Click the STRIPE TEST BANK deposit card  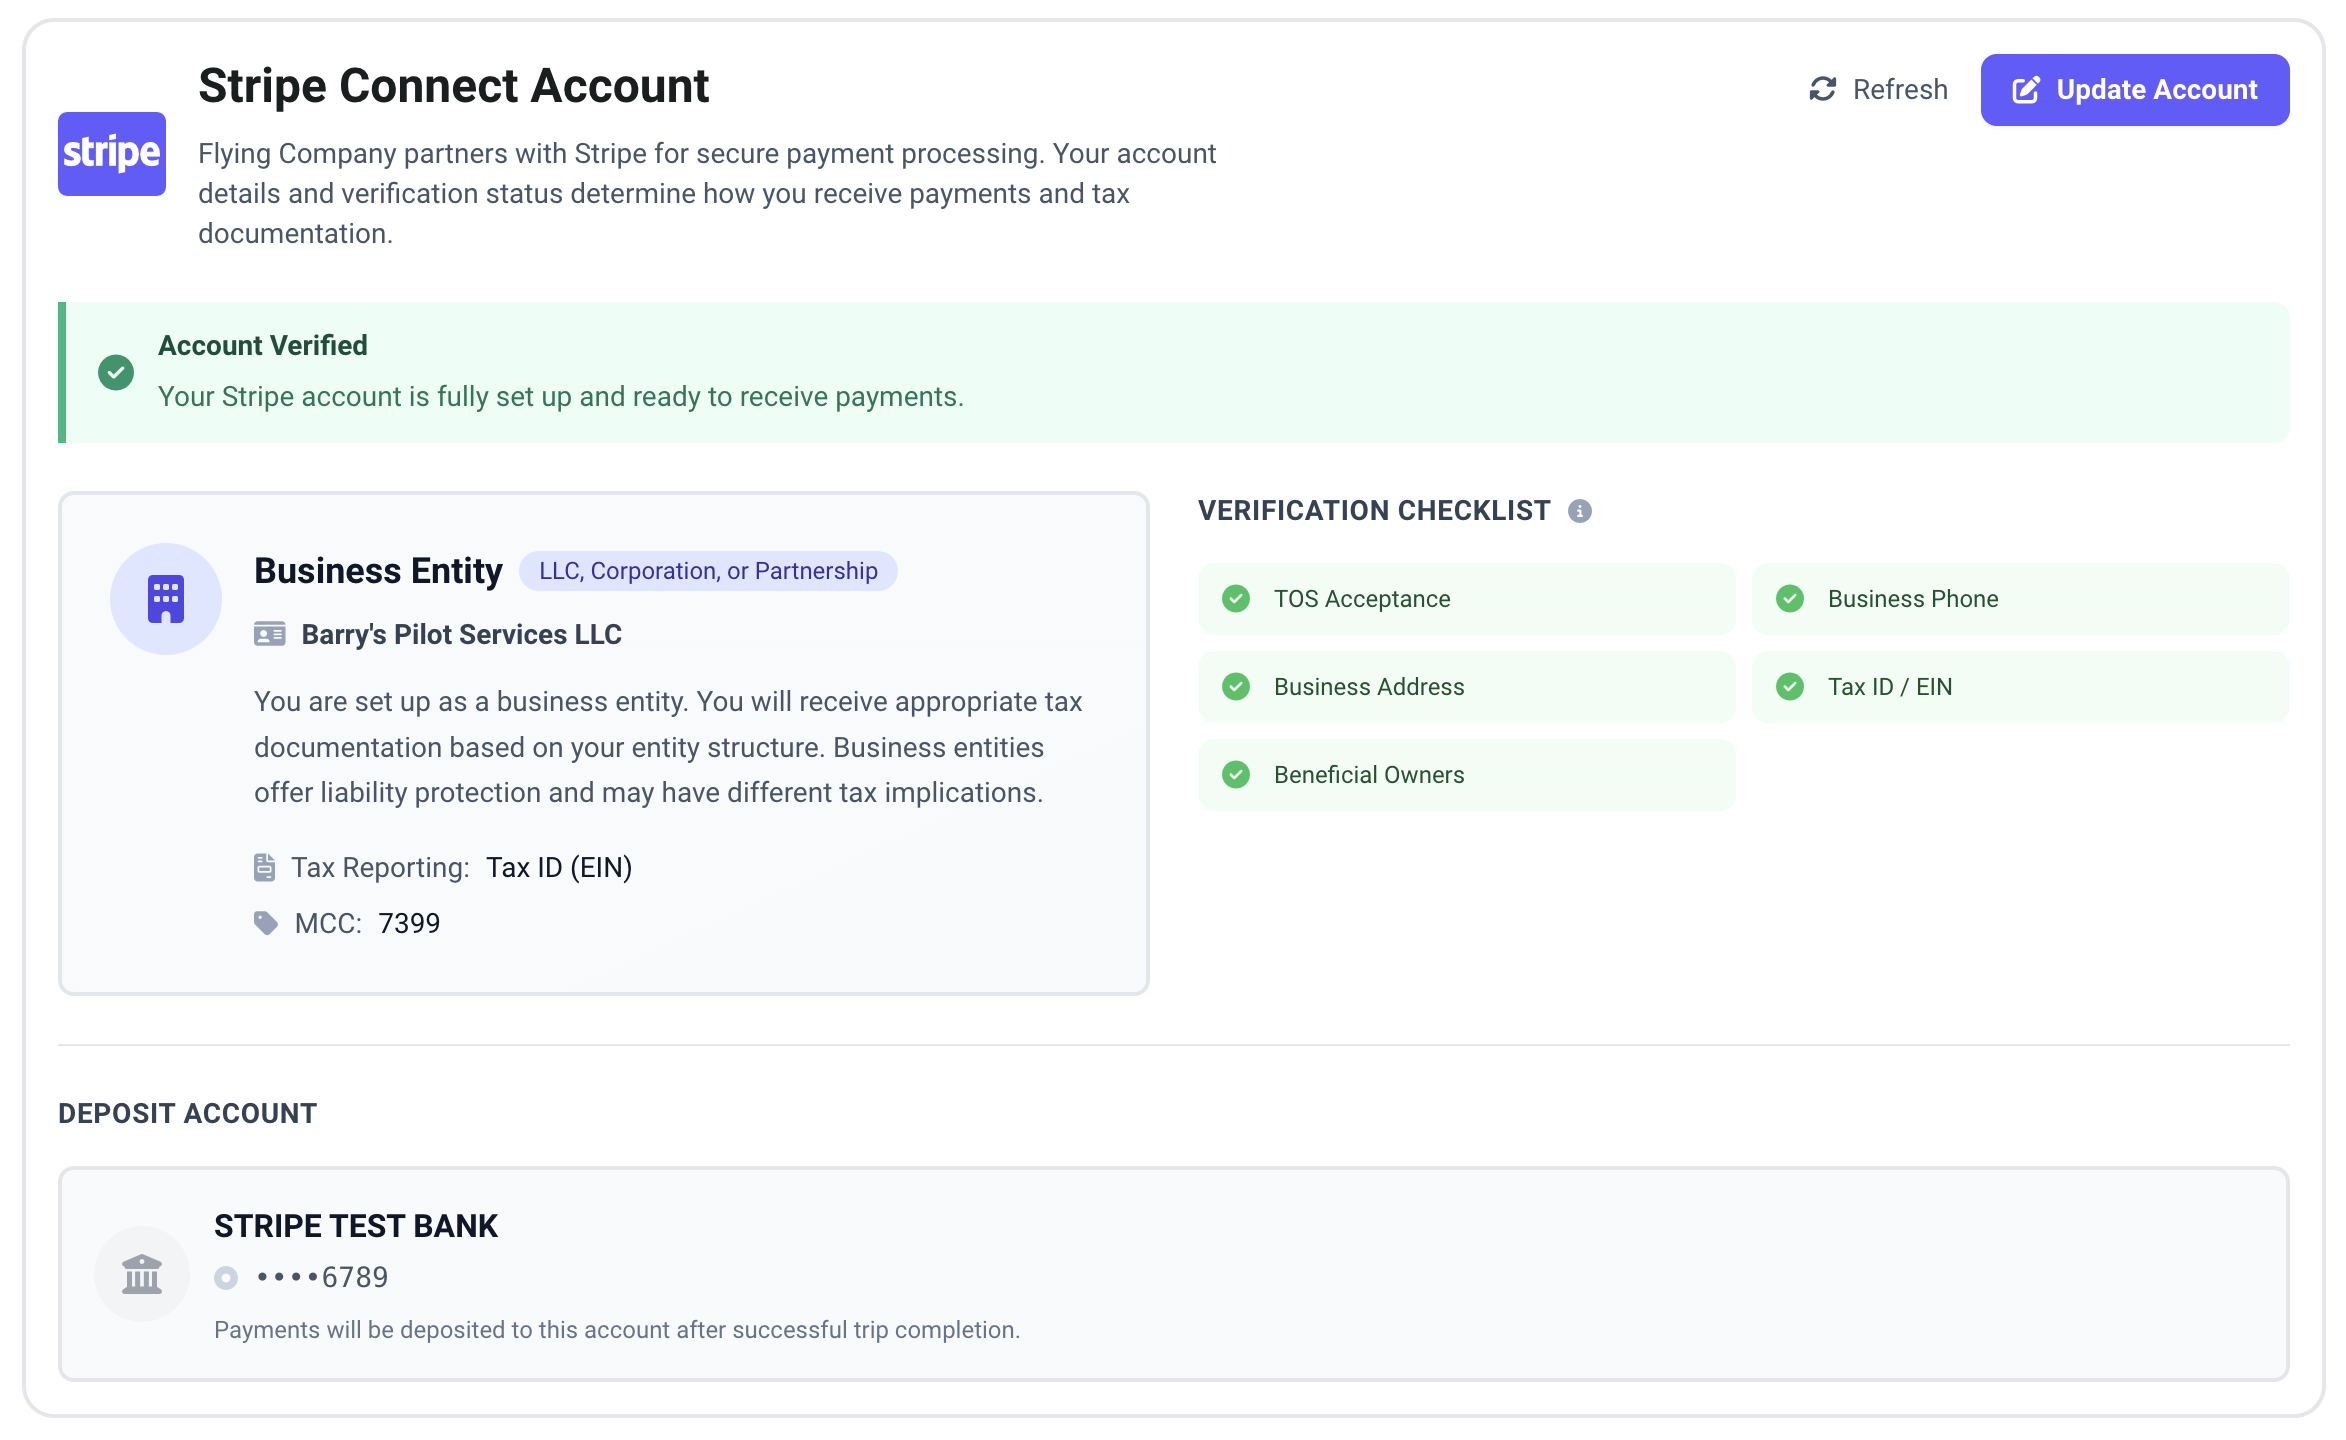[x=1172, y=1274]
